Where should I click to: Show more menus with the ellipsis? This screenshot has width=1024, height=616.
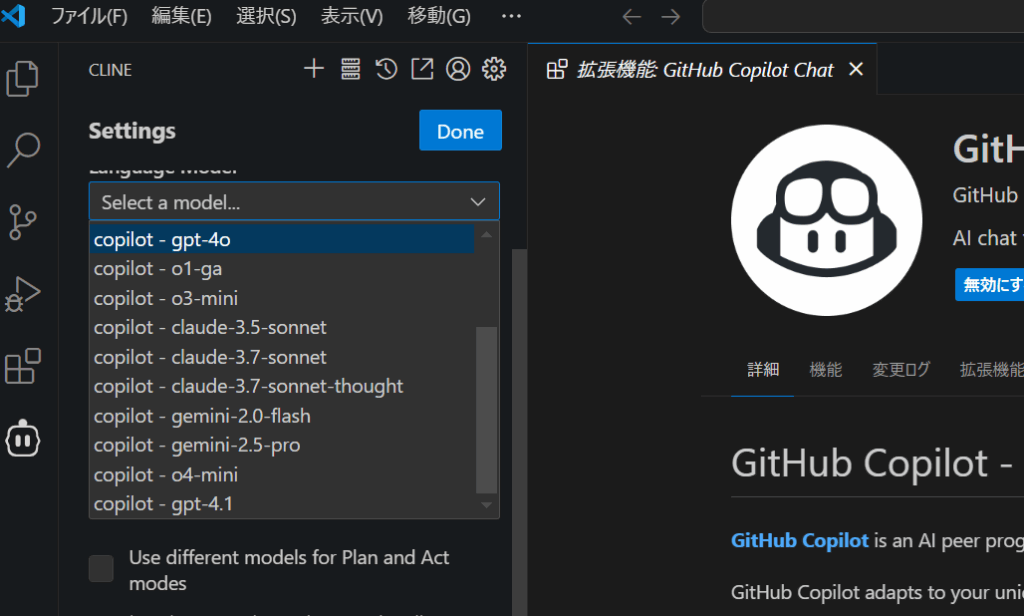point(511,16)
